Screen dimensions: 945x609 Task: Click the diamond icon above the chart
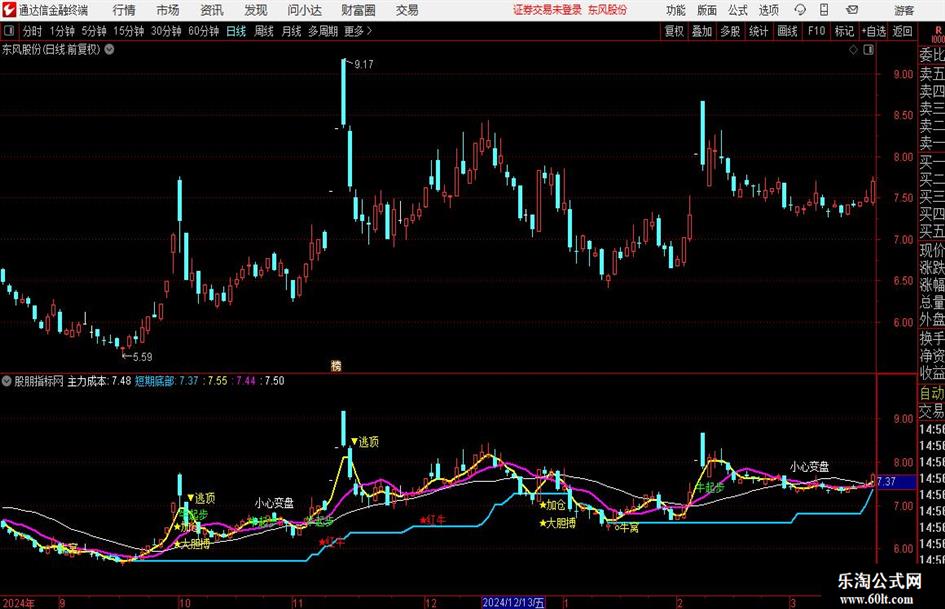(853, 50)
